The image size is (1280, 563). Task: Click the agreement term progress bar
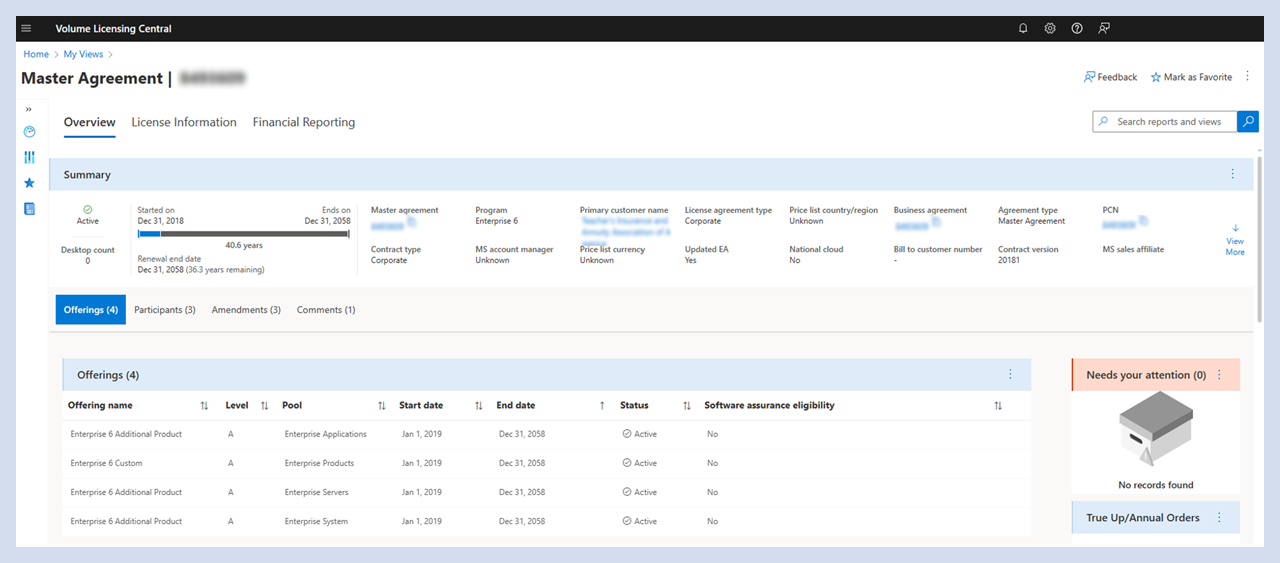[244, 234]
